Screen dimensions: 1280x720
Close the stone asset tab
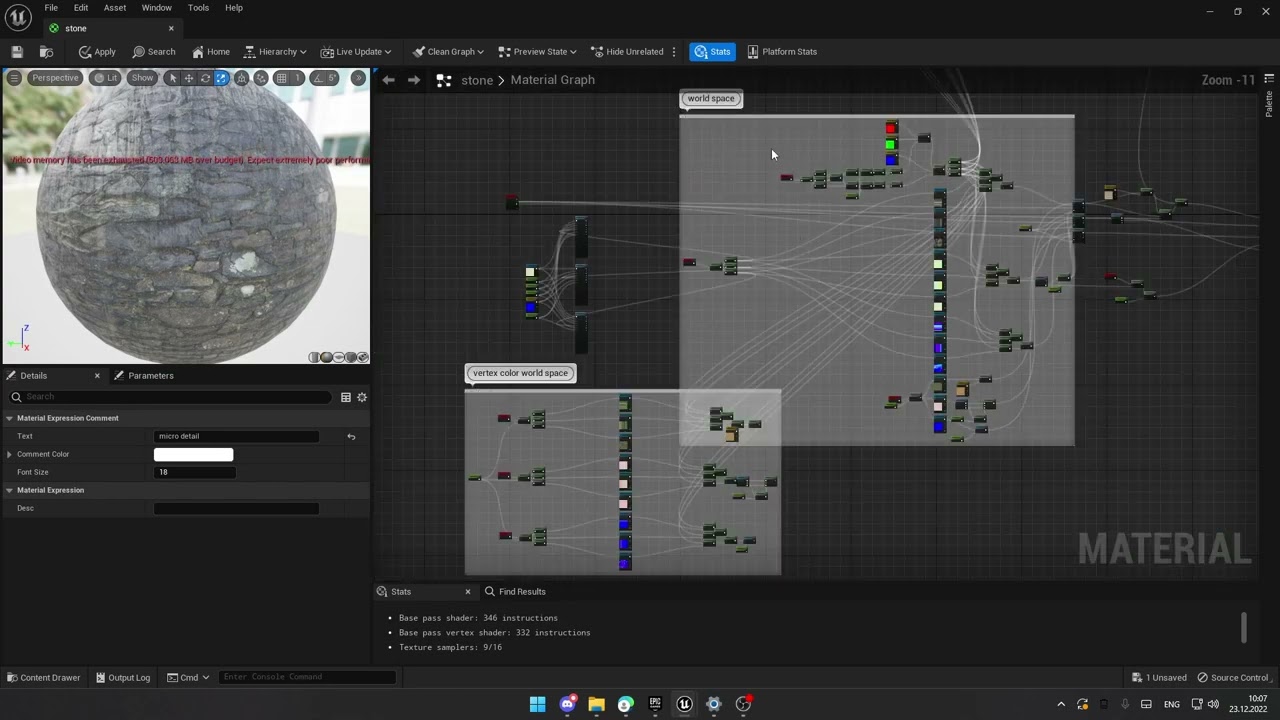tap(171, 28)
